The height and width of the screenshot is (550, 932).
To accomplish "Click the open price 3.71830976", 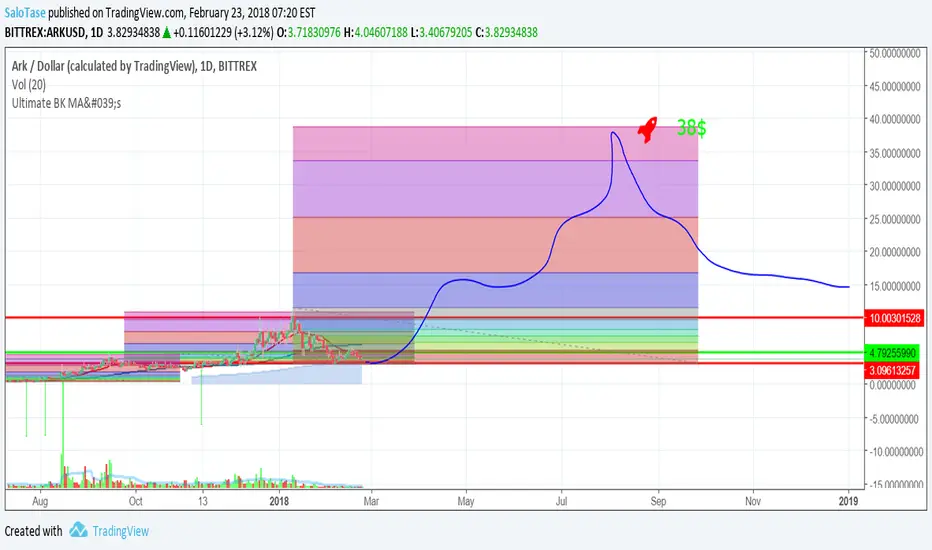I will click(x=314, y=33).
